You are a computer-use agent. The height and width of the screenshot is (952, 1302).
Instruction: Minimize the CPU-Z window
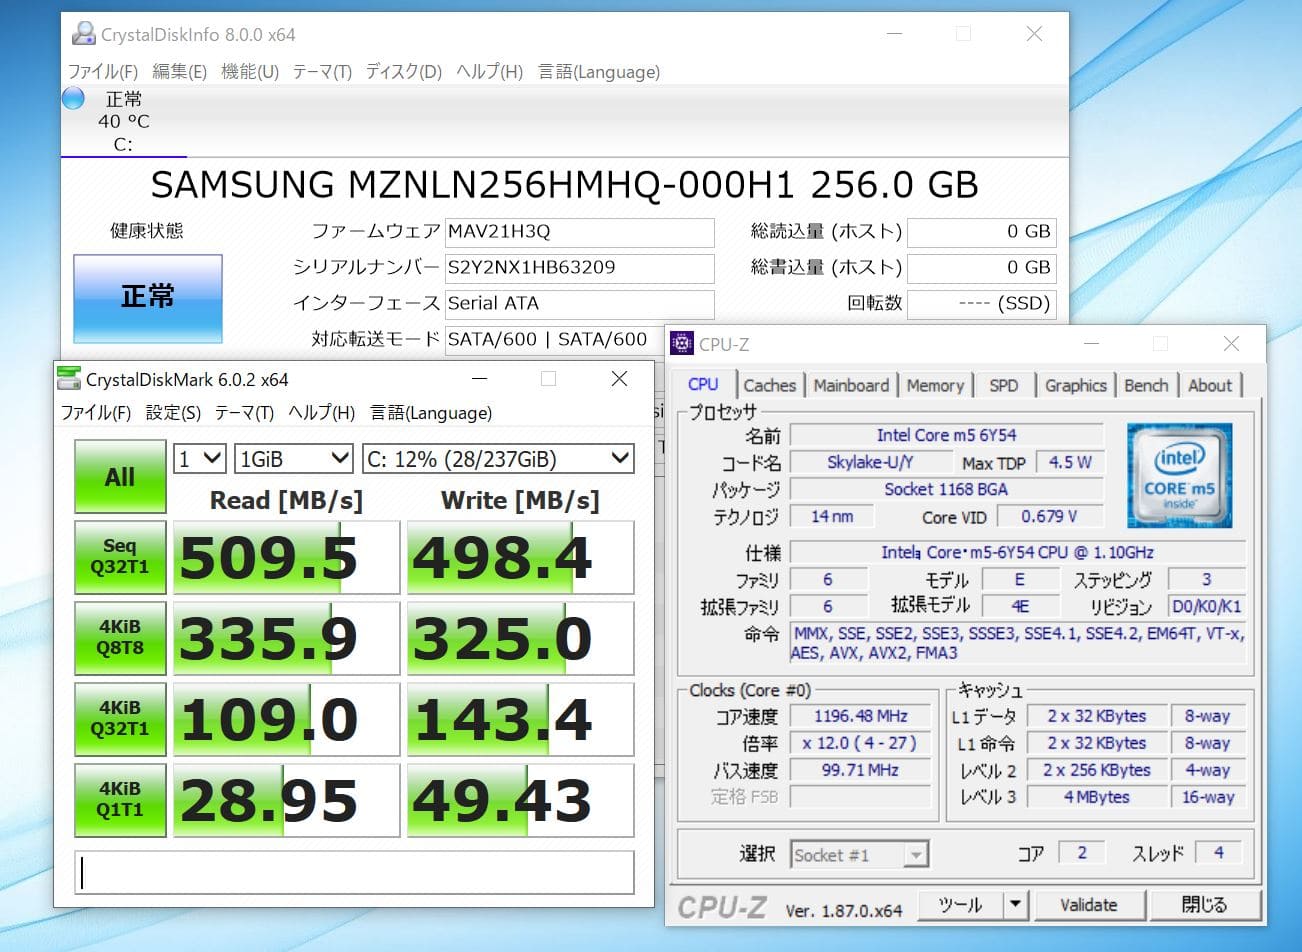(1092, 344)
